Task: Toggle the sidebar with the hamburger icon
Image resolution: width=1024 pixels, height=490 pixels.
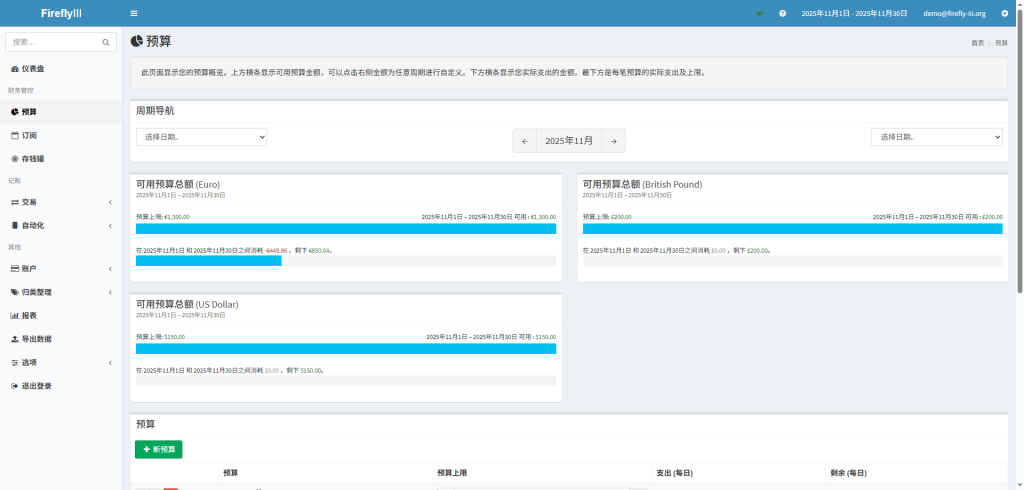Action: pos(134,13)
